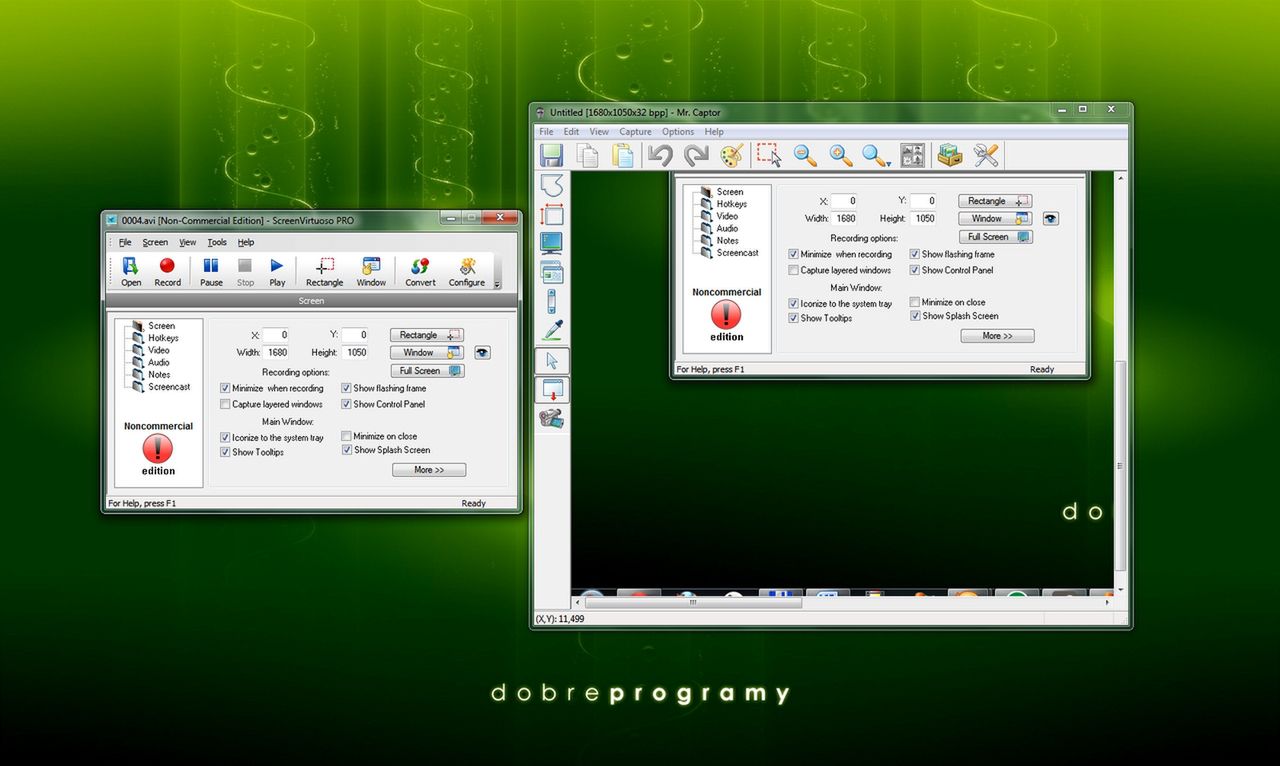Open the Capture menu in Mr. Captor
This screenshot has width=1280, height=766.
tap(635, 131)
